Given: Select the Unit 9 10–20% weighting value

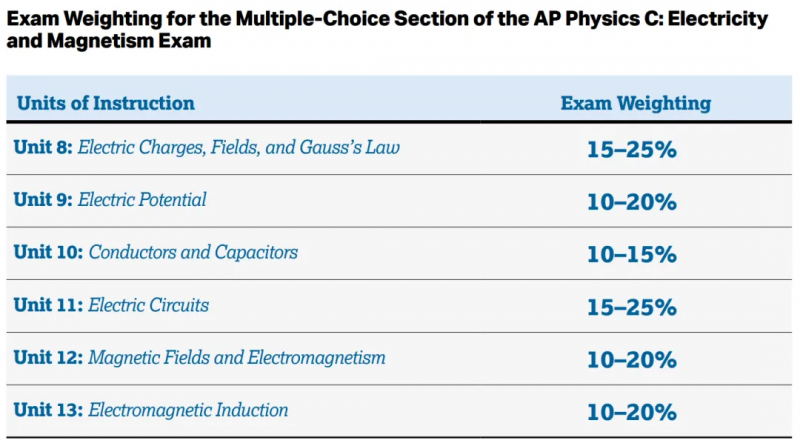Looking at the screenshot, I should [632, 202].
